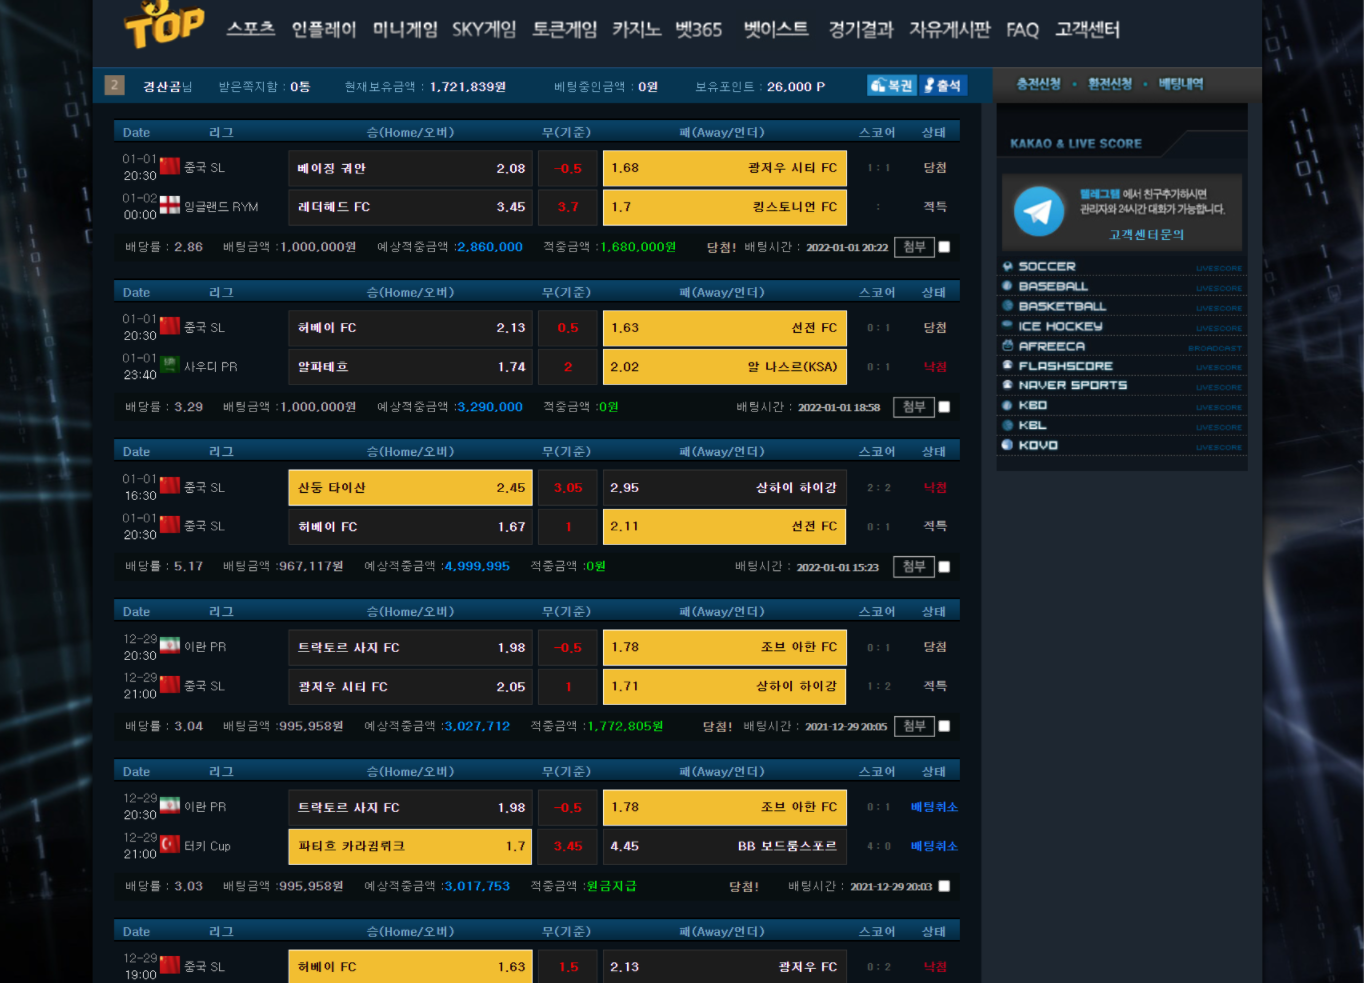Click the TOP site logo
Image resolution: width=1364 pixels, height=983 pixels.
(x=165, y=24)
